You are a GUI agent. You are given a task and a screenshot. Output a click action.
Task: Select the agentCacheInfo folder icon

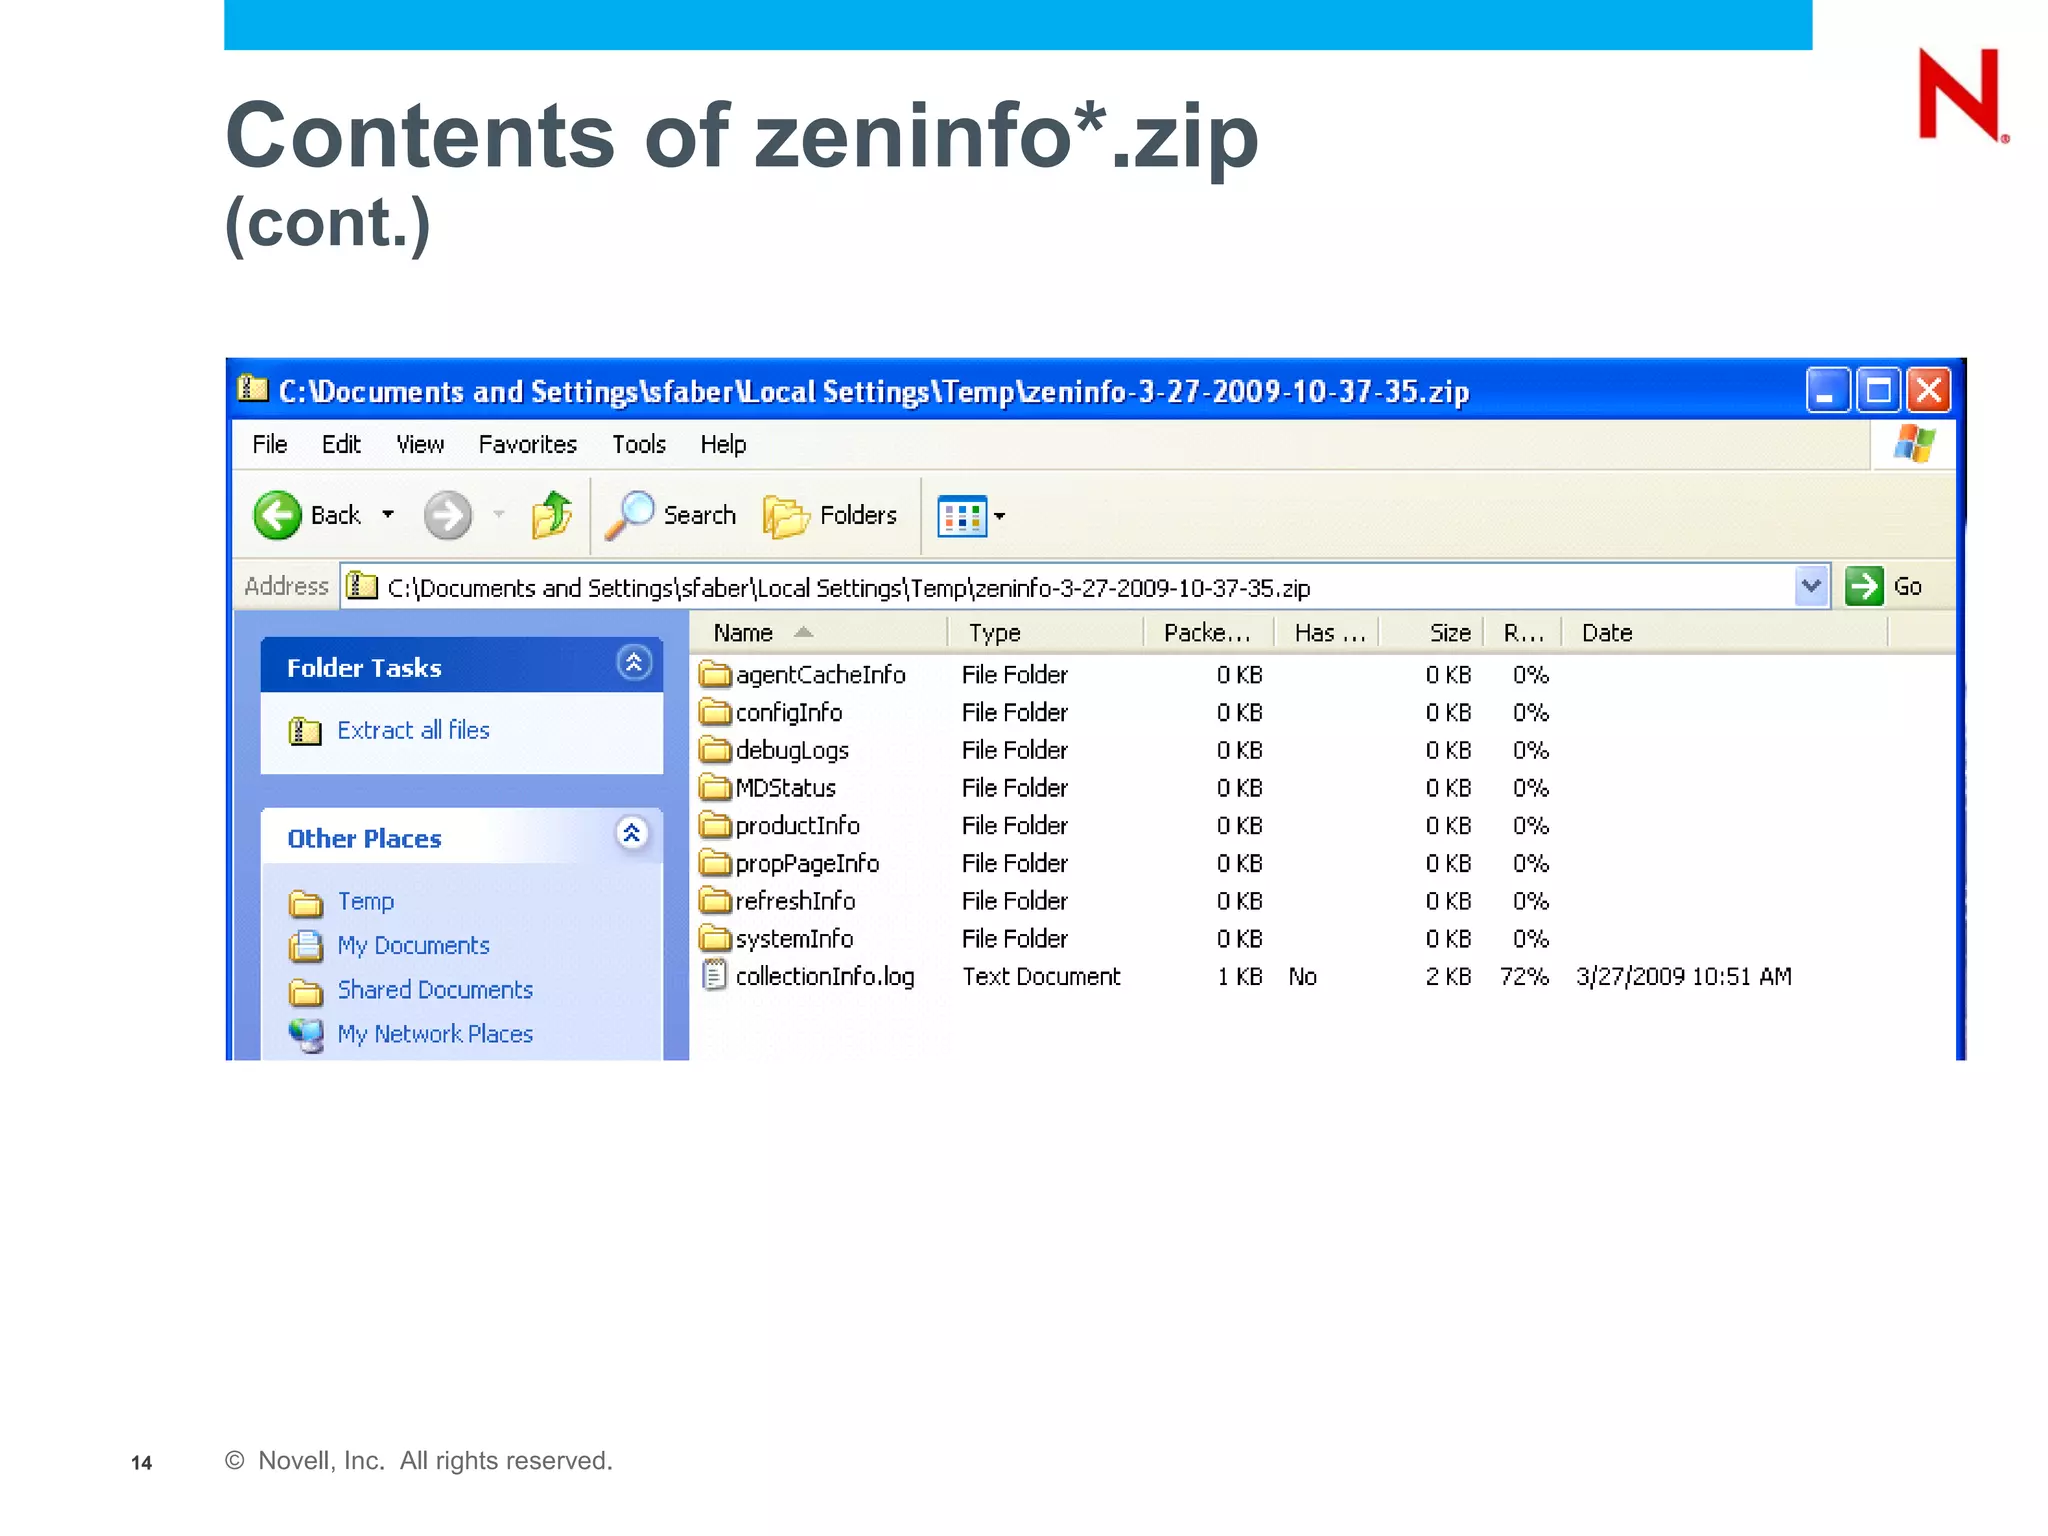(715, 675)
